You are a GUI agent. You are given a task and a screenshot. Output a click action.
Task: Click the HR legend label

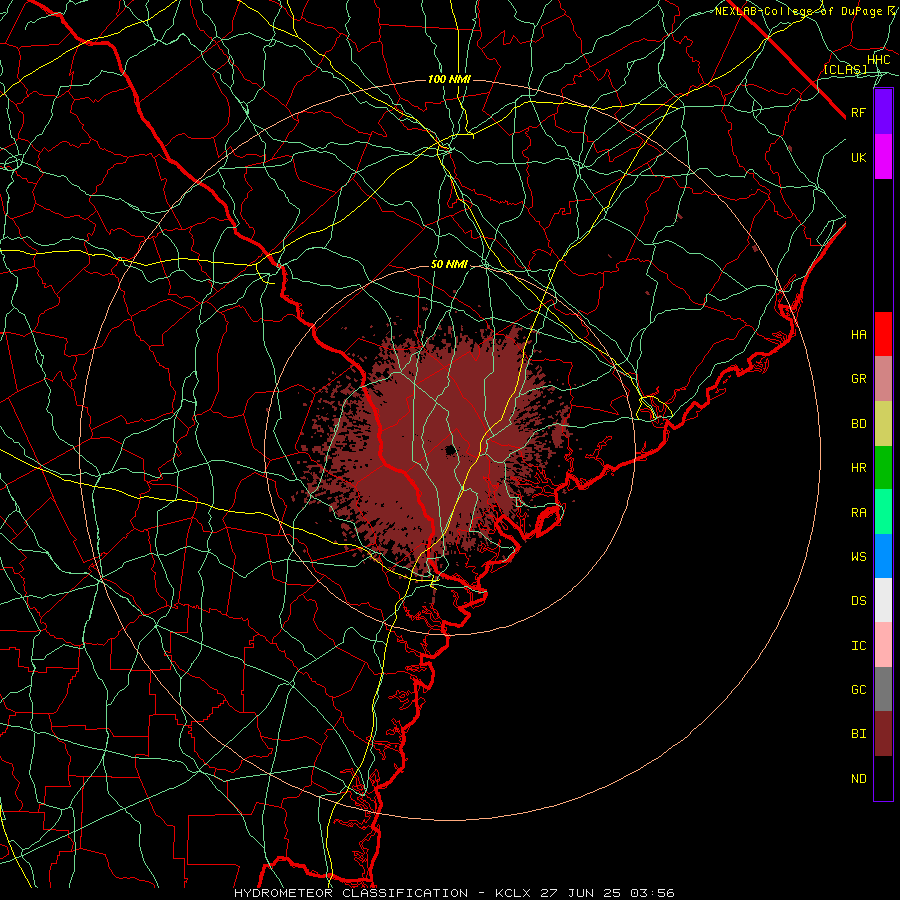tap(858, 468)
